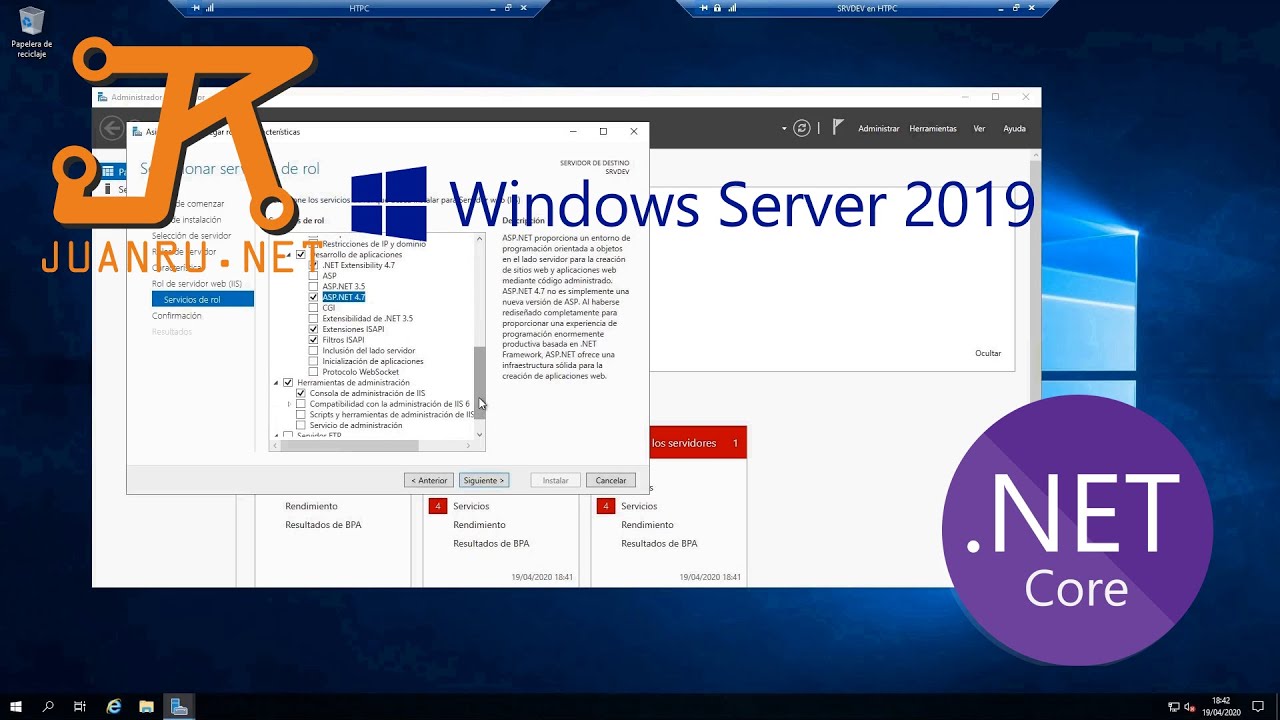This screenshot has height=720, width=1280.
Task: Check Compatibilidad con la administración de IIS 6
Action: [x=301, y=404]
